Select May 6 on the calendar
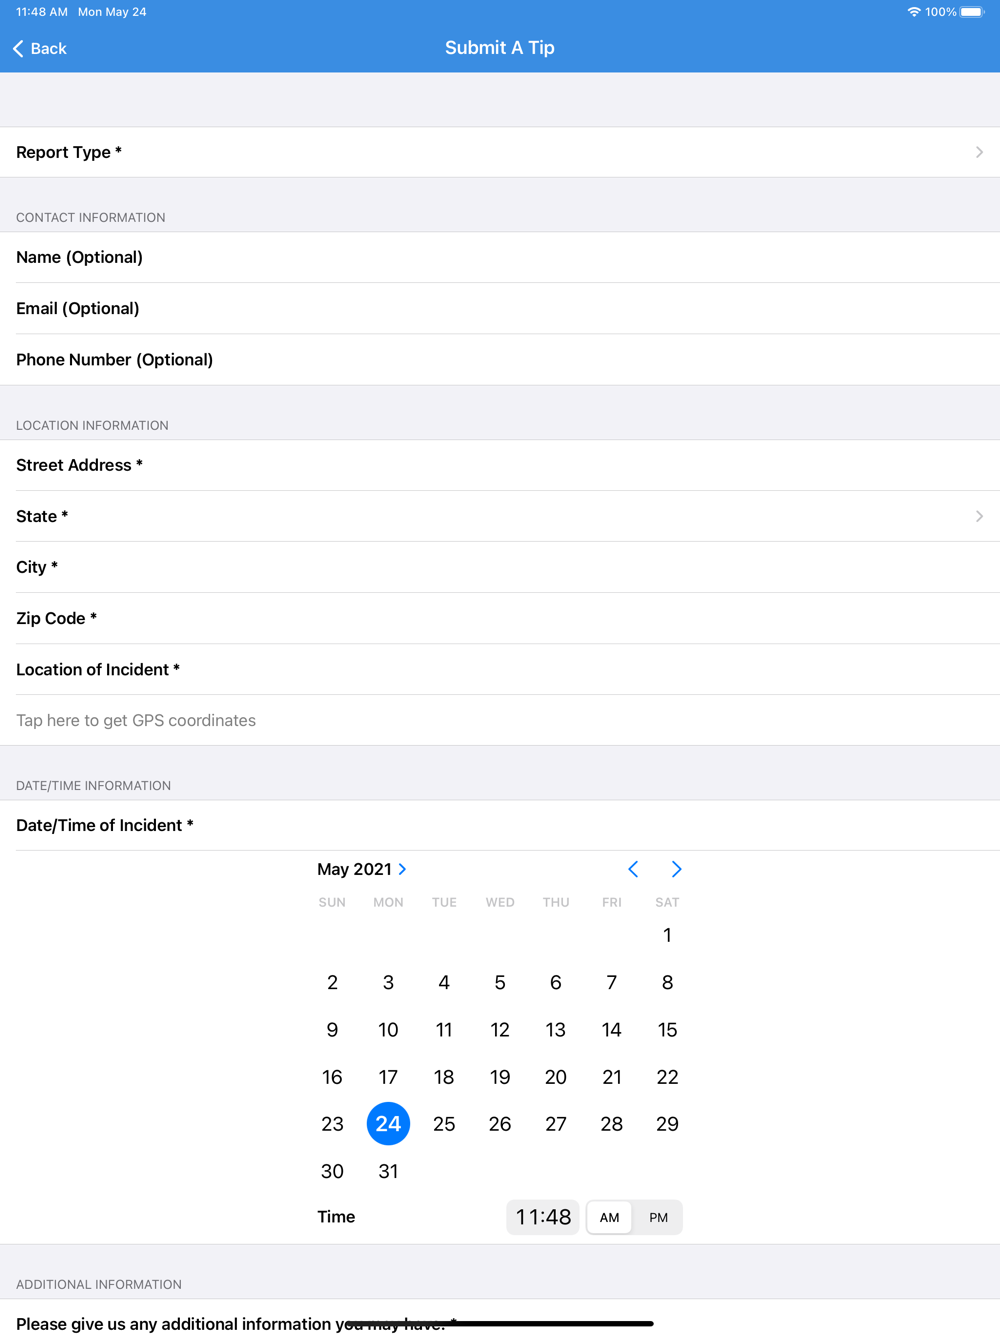Viewport: 1000px width, 1334px height. click(556, 982)
